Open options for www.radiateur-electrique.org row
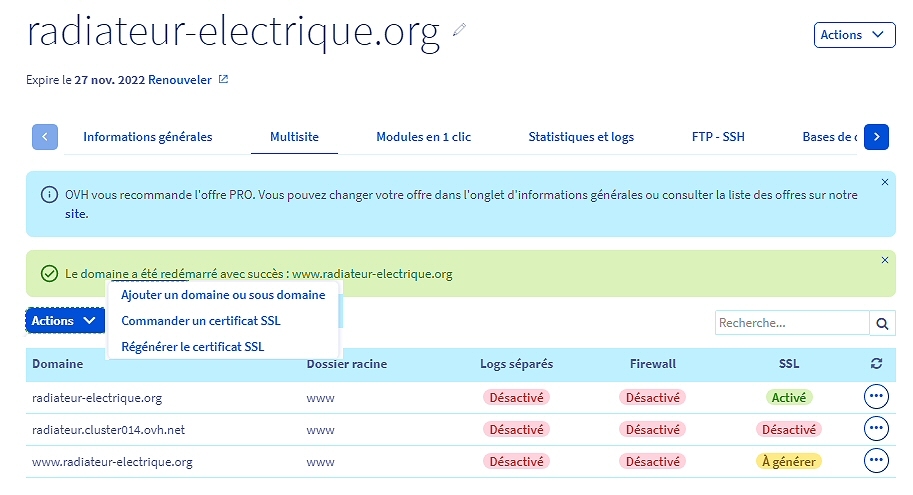 click(876, 461)
